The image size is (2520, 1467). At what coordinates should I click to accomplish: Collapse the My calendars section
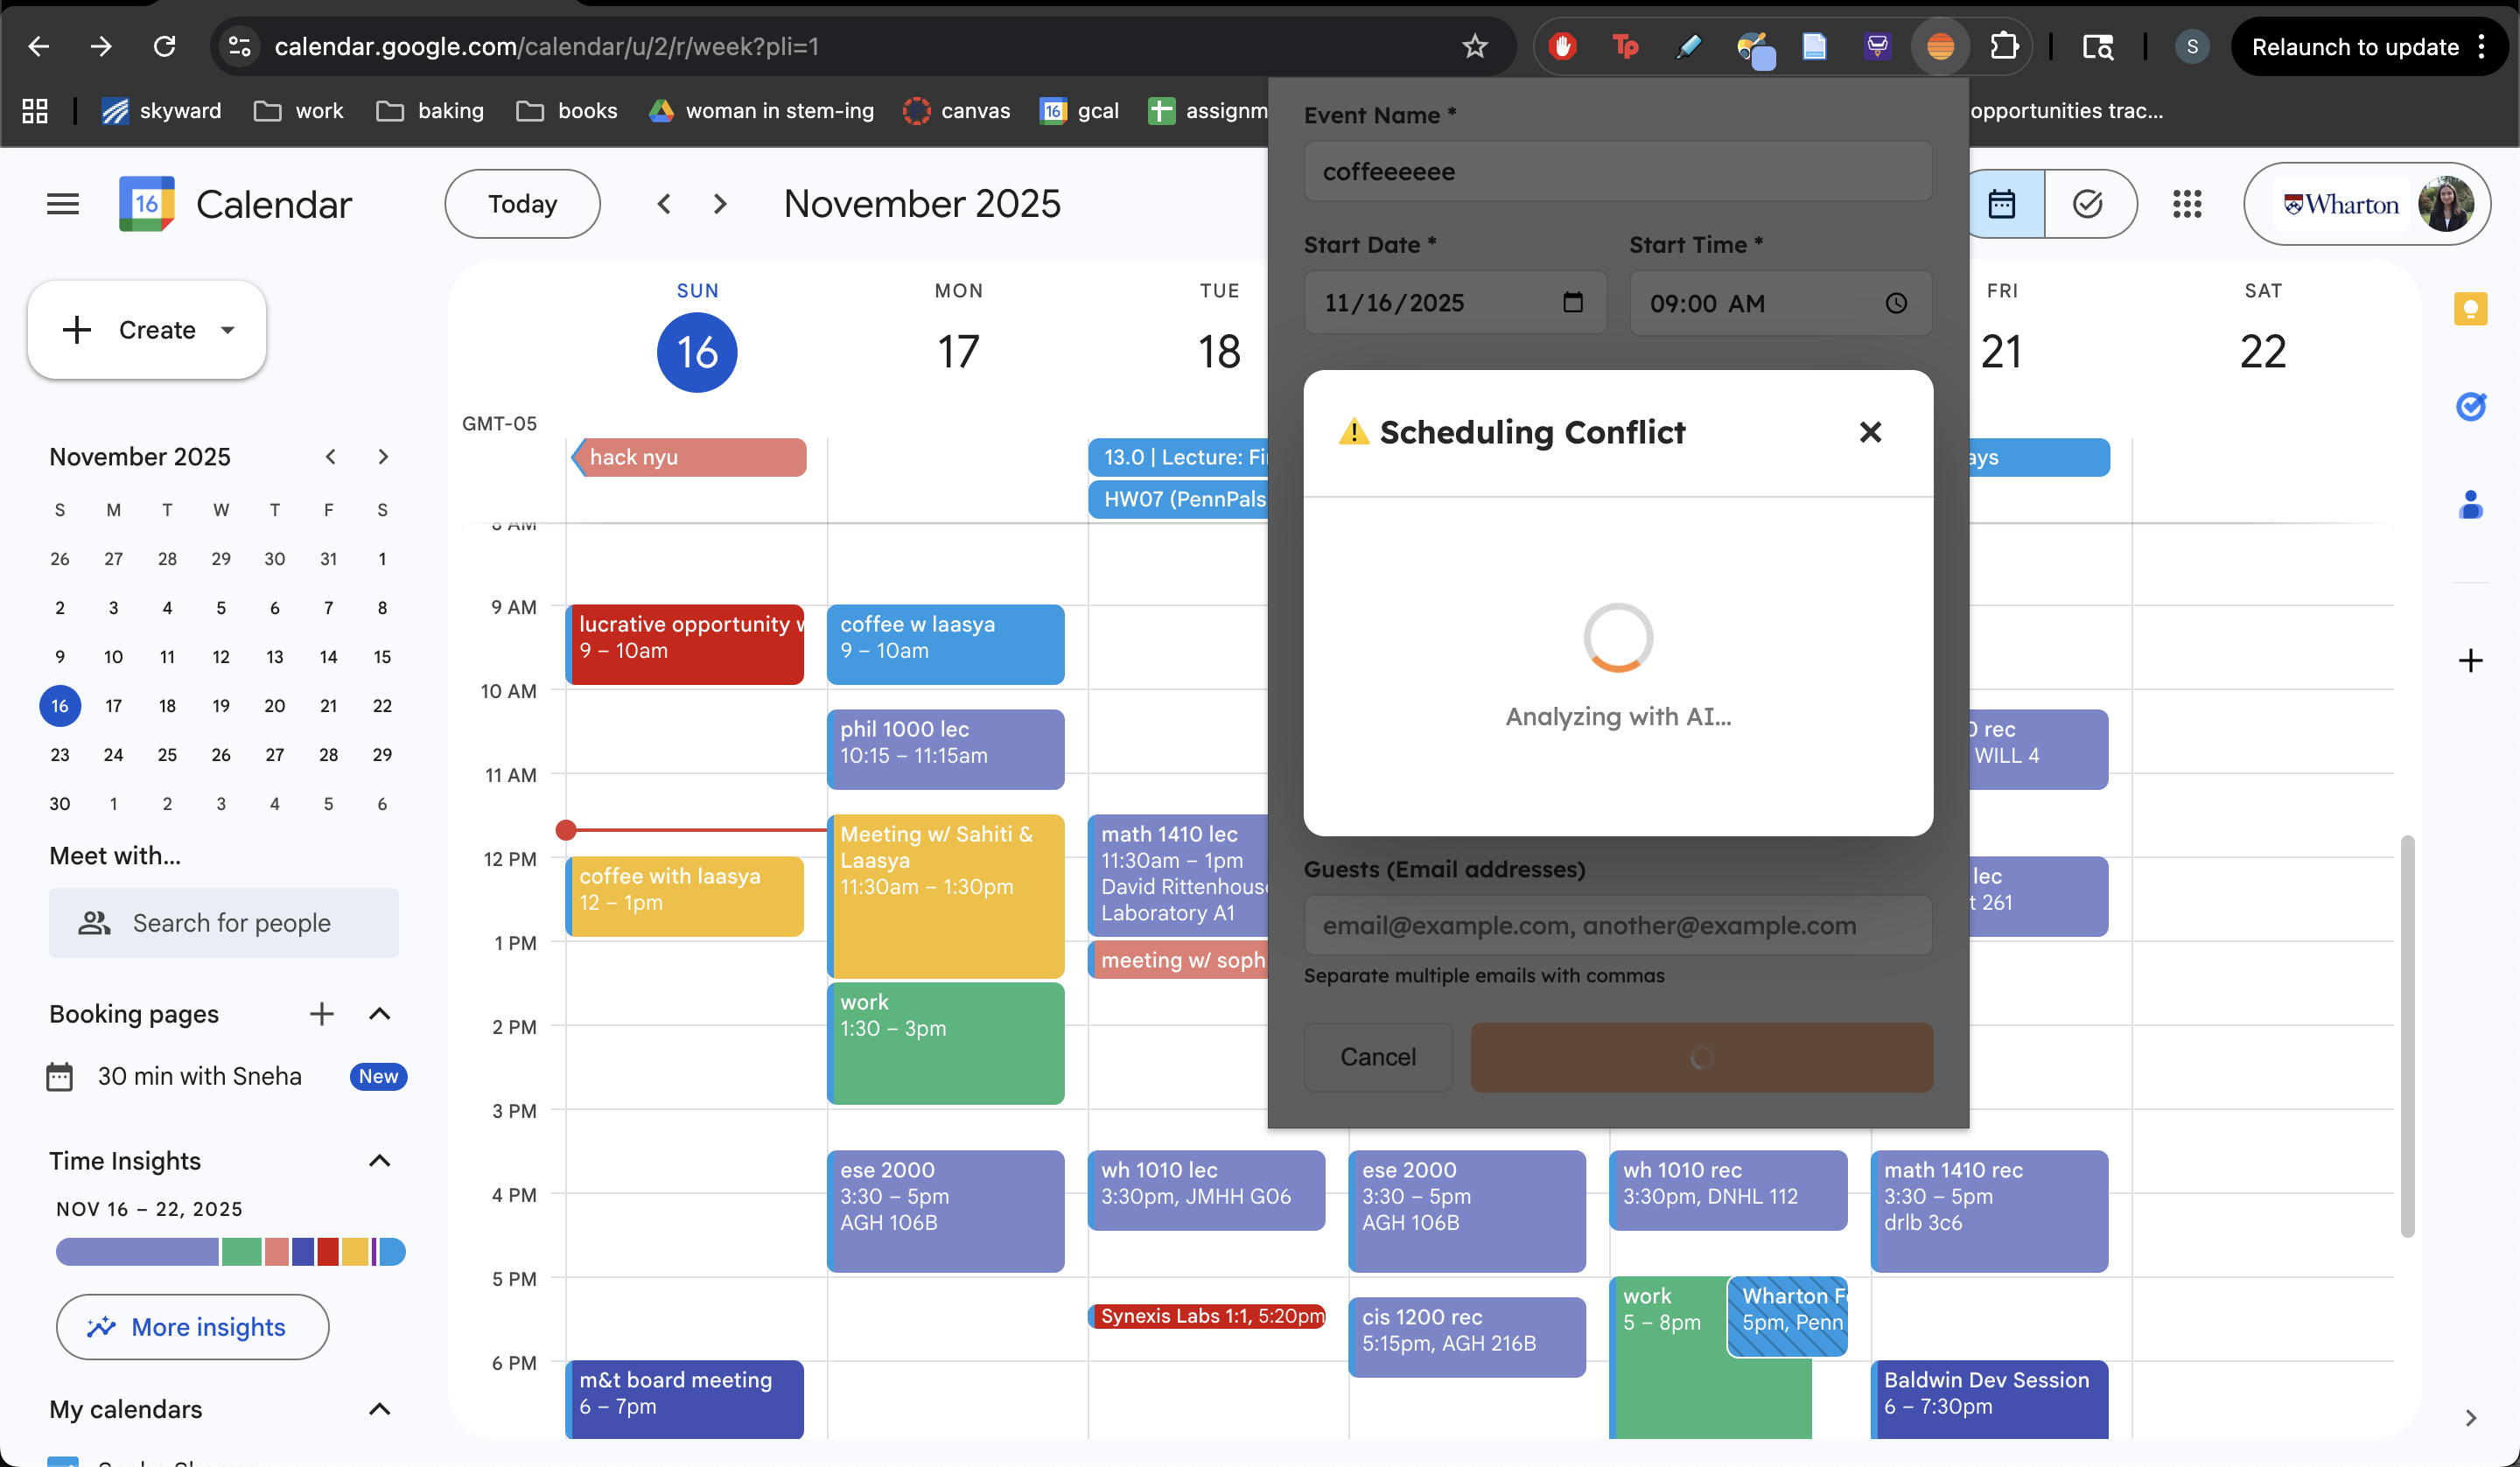click(379, 1409)
